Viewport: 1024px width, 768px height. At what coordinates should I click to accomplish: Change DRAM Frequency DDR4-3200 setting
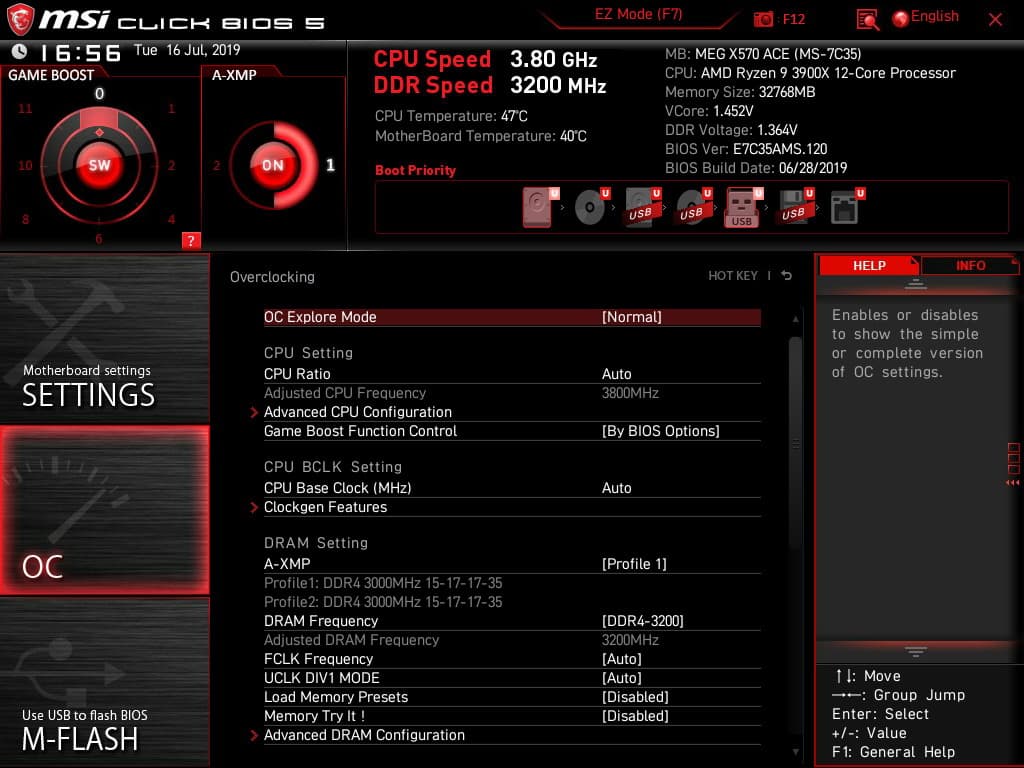pyautogui.click(x=643, y=621)
